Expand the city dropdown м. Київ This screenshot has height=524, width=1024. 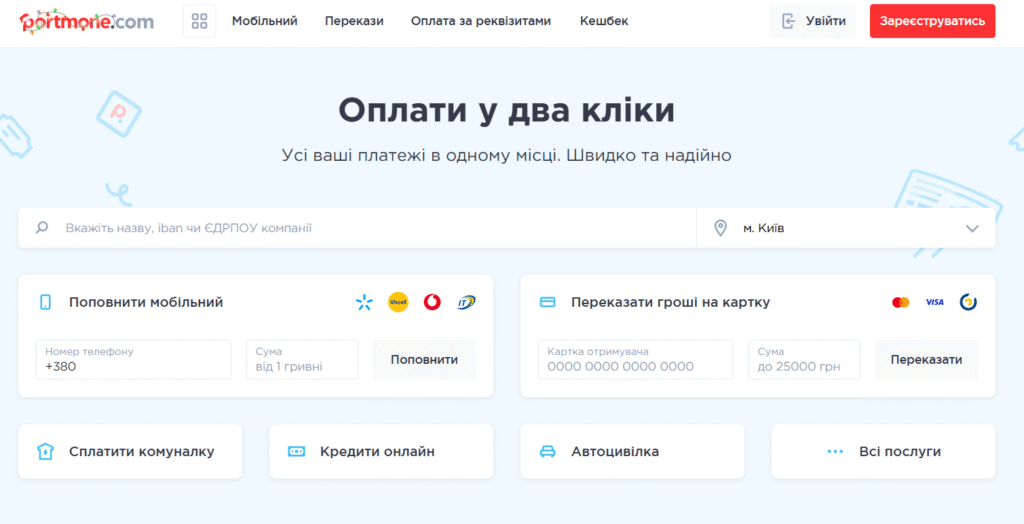coord(846,228)
